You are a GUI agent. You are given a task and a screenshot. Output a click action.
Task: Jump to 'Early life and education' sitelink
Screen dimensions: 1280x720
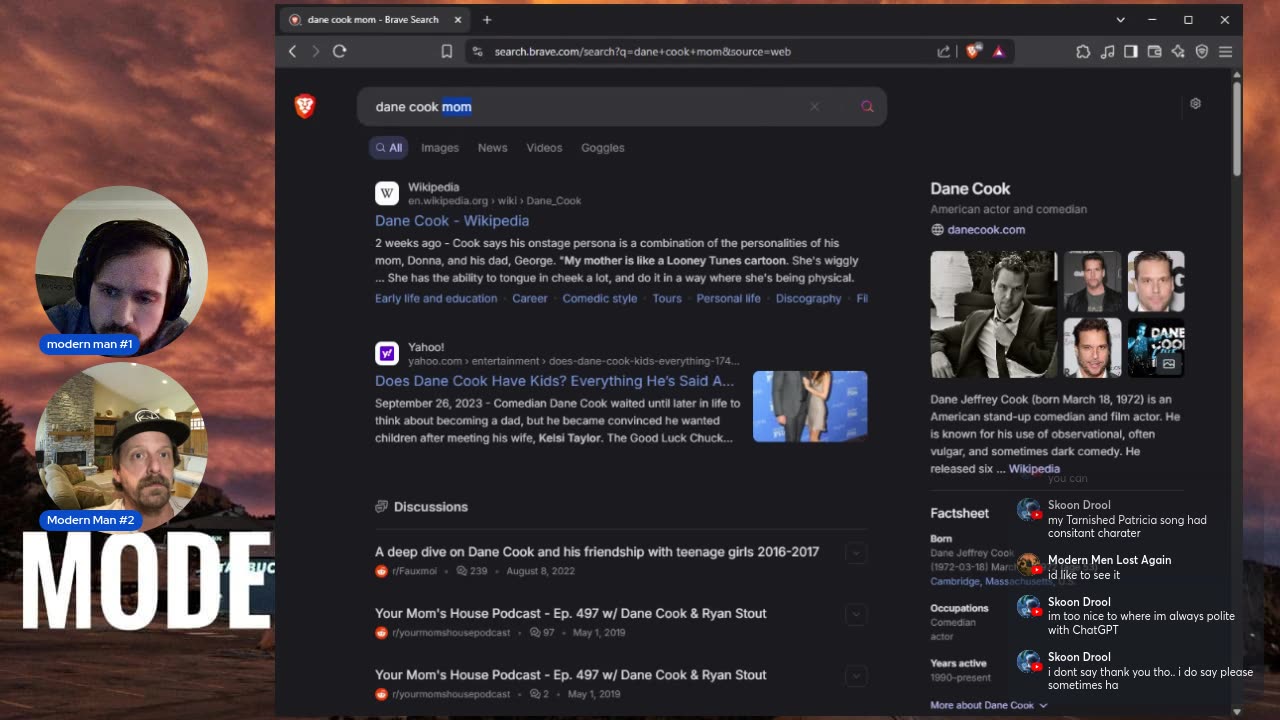436,299
